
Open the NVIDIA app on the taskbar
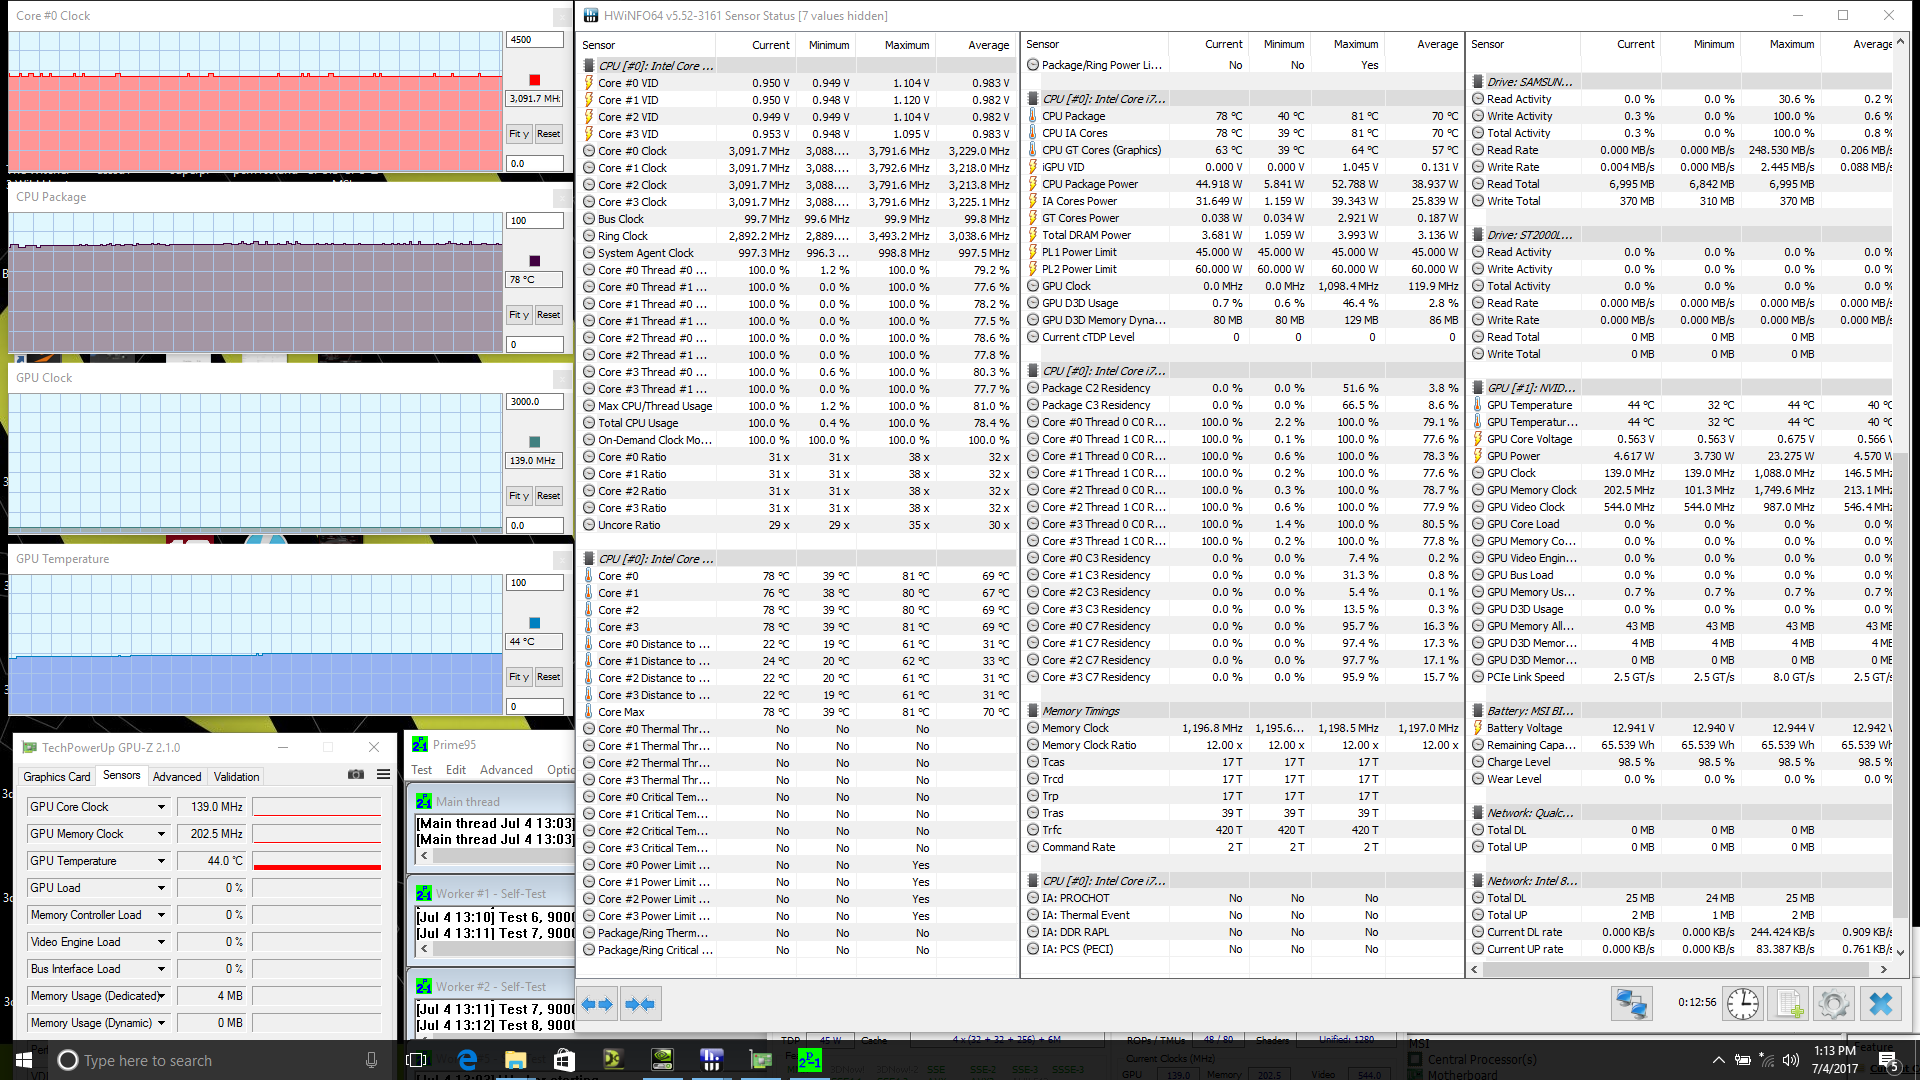tap(662, 1060)
